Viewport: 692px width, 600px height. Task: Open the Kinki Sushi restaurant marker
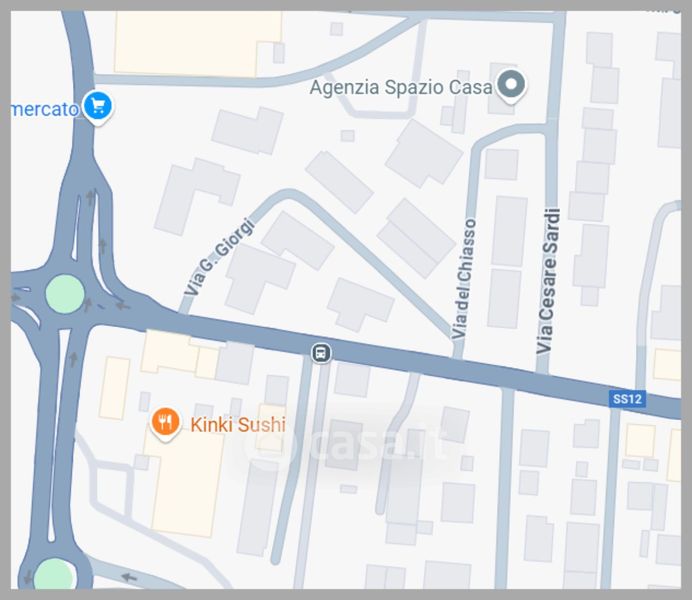[x=165, y=423]
